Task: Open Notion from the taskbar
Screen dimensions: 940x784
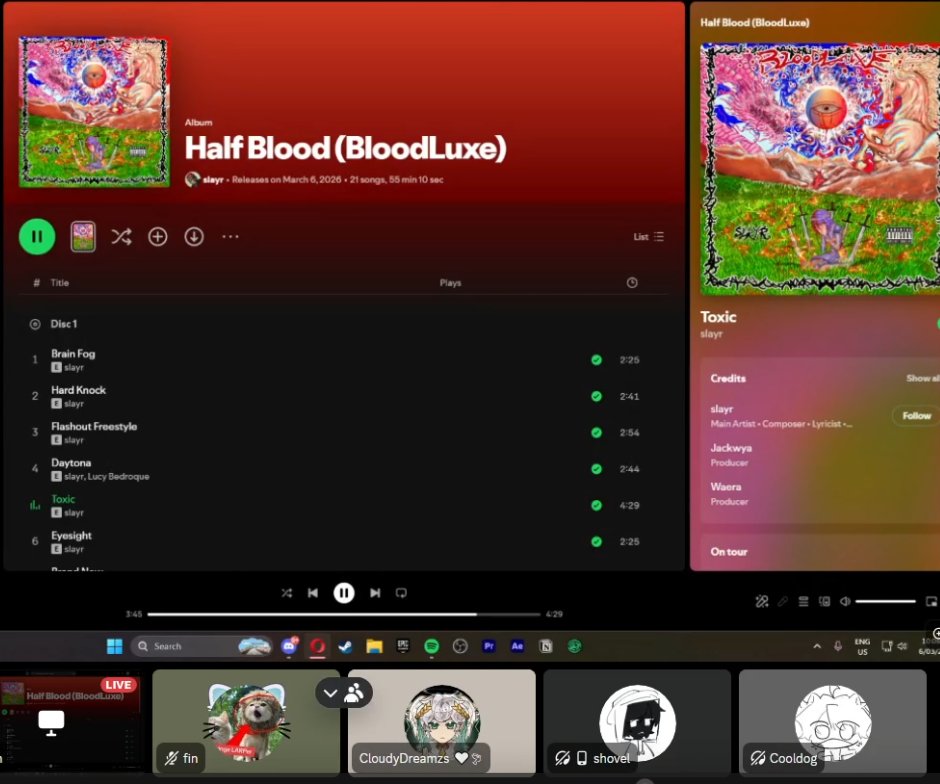Action: tap(546, 646)
